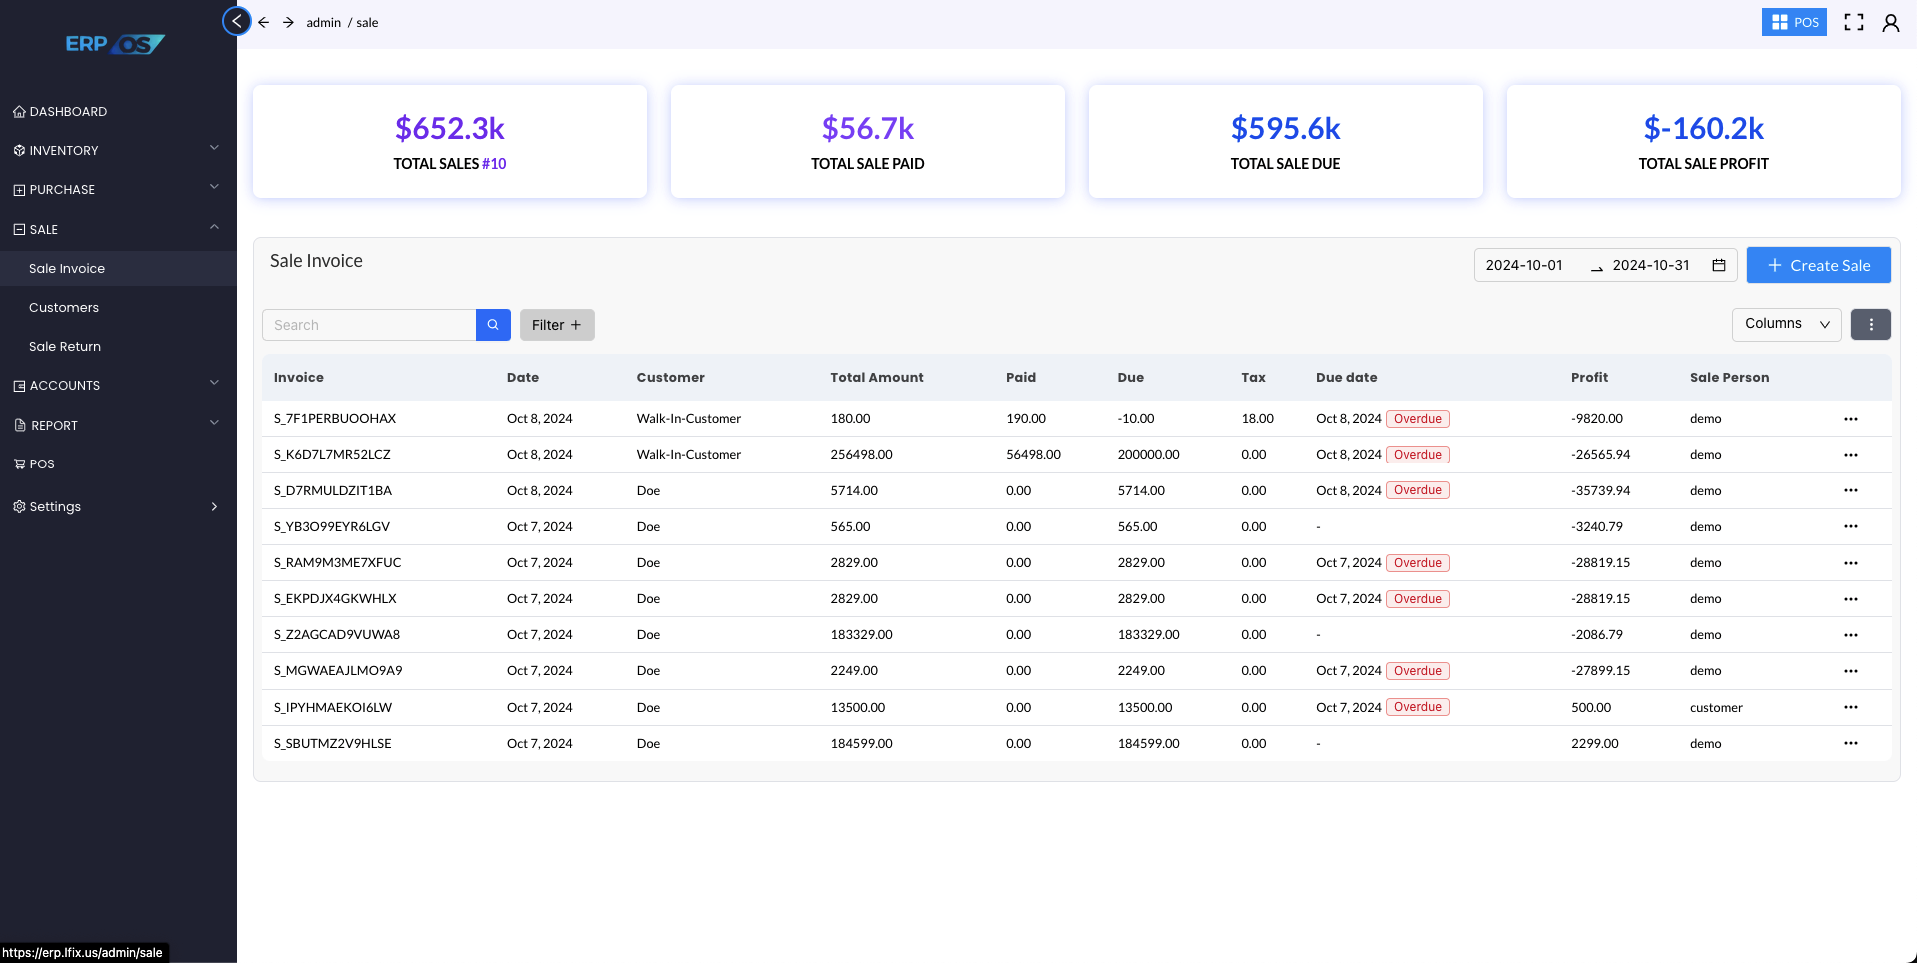Click the browser-style back arrow icon
Screen dimensions: 1917x963
coord(264,22)
